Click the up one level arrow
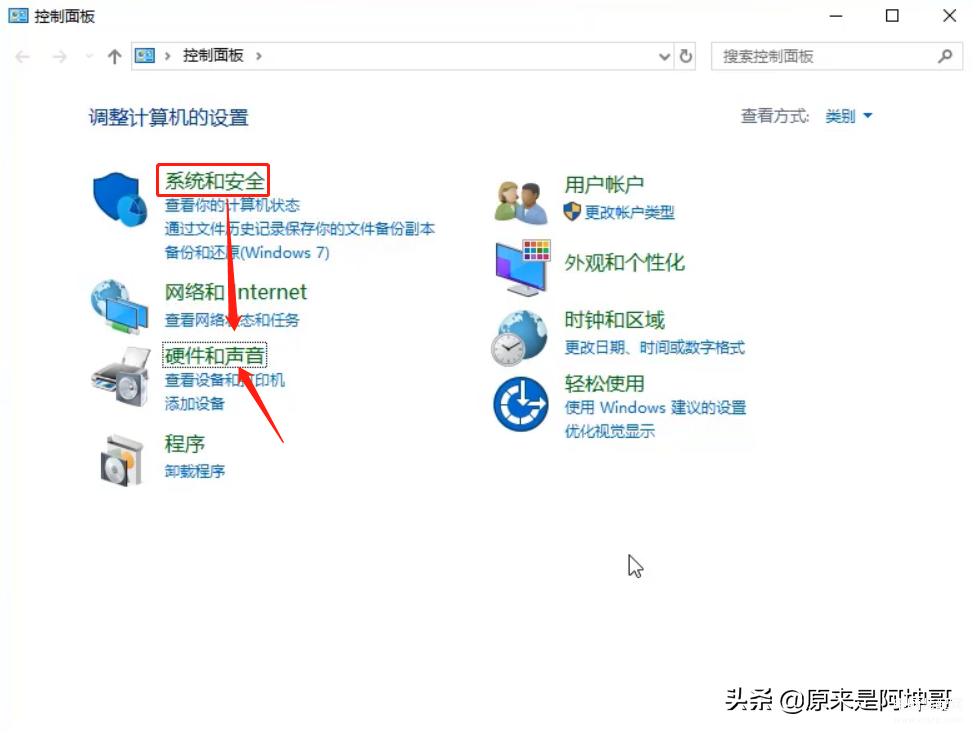This screenshot has height=733, width=973. (x=114, y=57)
